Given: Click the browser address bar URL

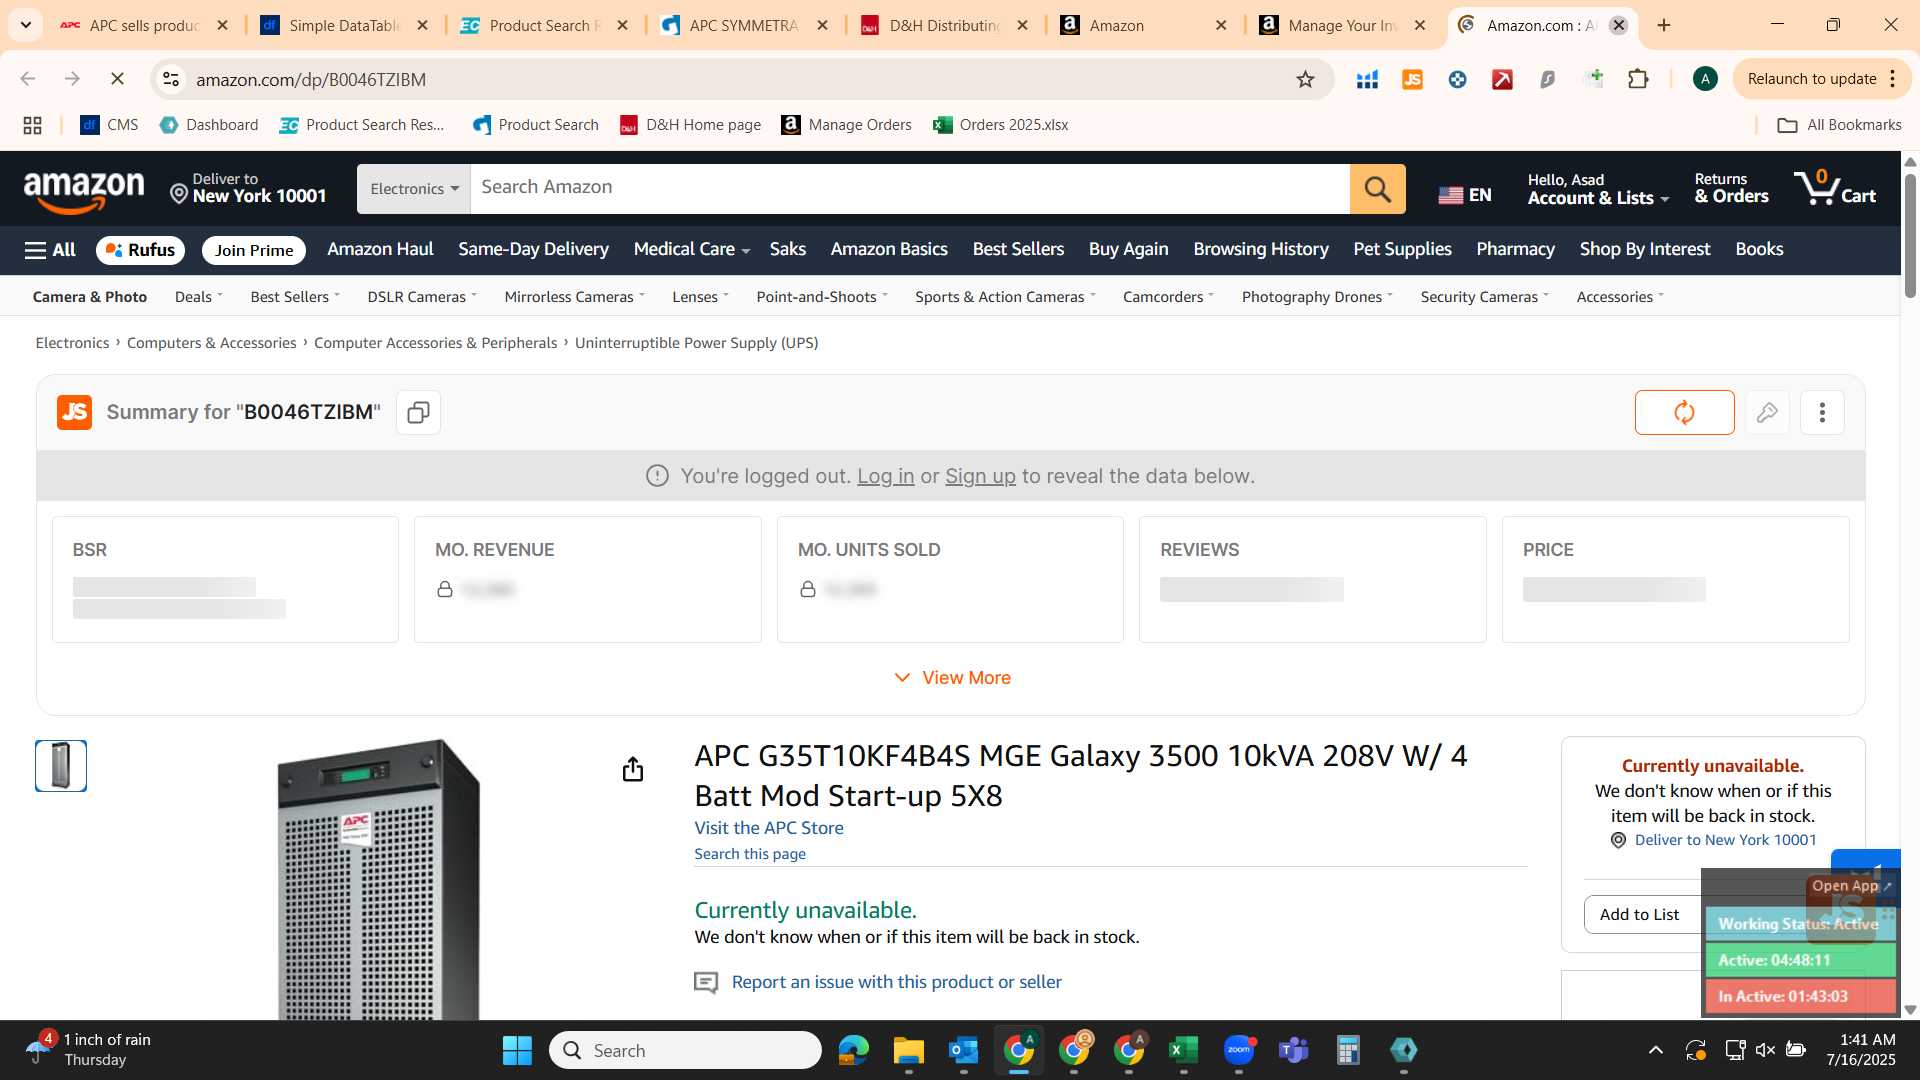Looking at the screenshot, I should coord(311,79).
